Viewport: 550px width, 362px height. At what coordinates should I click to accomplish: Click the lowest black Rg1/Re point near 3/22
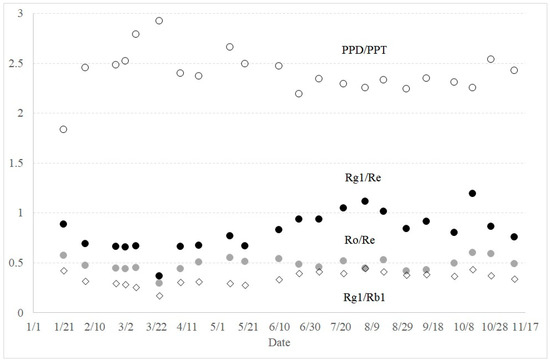pyautogui.click(x=159, y=276)
